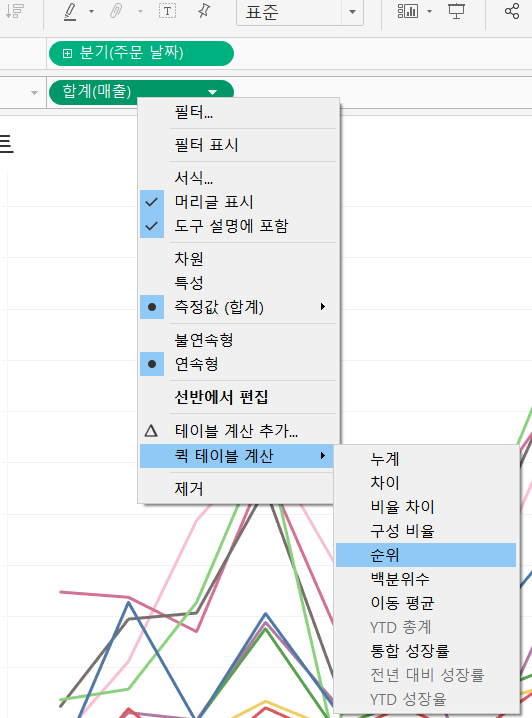Click the presentation mode monitor icon
The image size is (532, 718).
(456, 11)
